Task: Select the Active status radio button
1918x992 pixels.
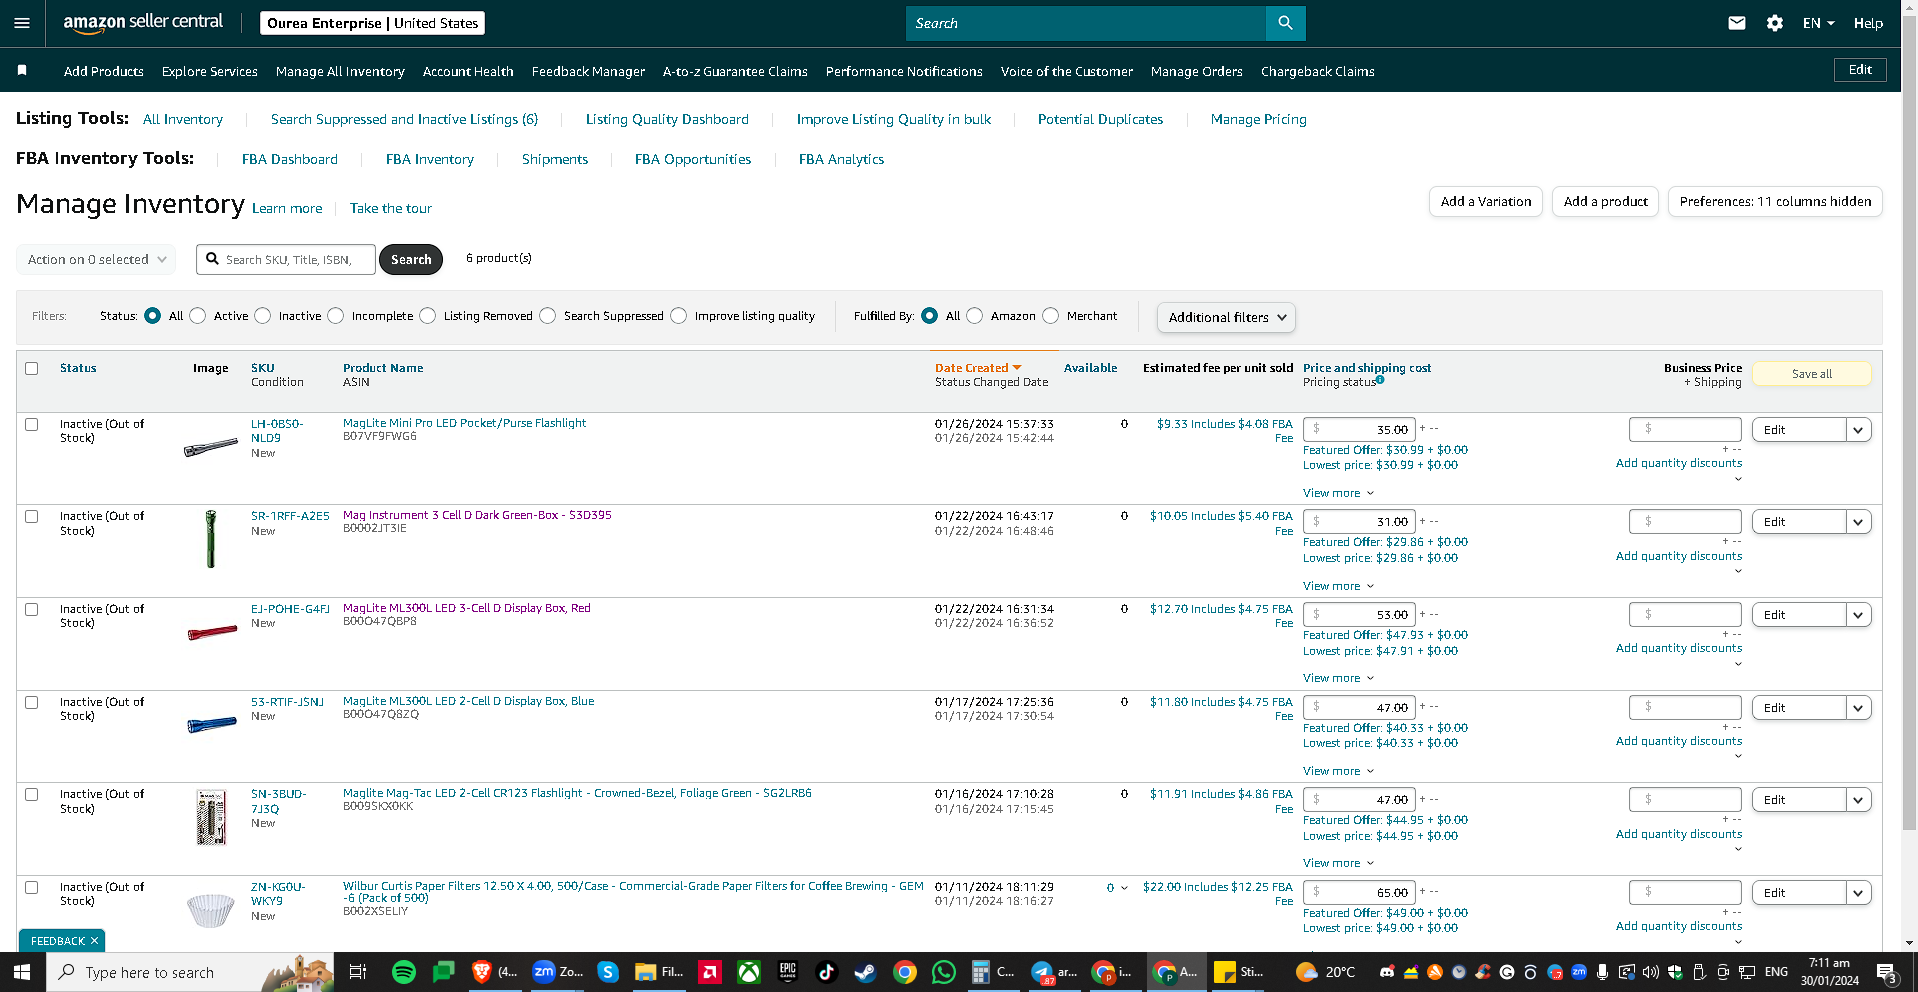Action: click(x=198, y=315)
